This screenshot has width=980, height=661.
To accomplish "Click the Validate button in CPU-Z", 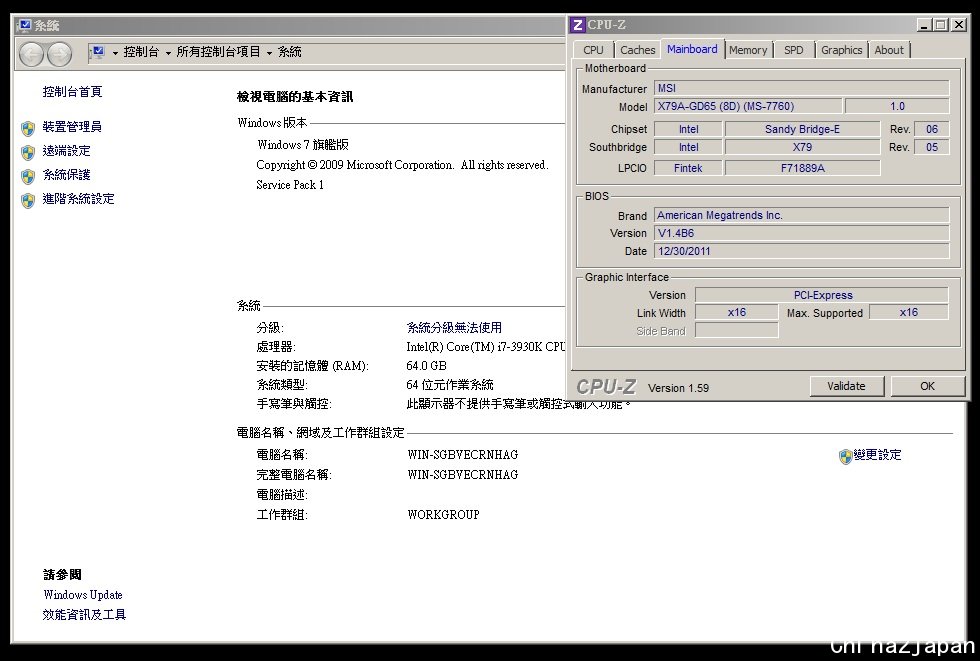I will coord(846,386).
